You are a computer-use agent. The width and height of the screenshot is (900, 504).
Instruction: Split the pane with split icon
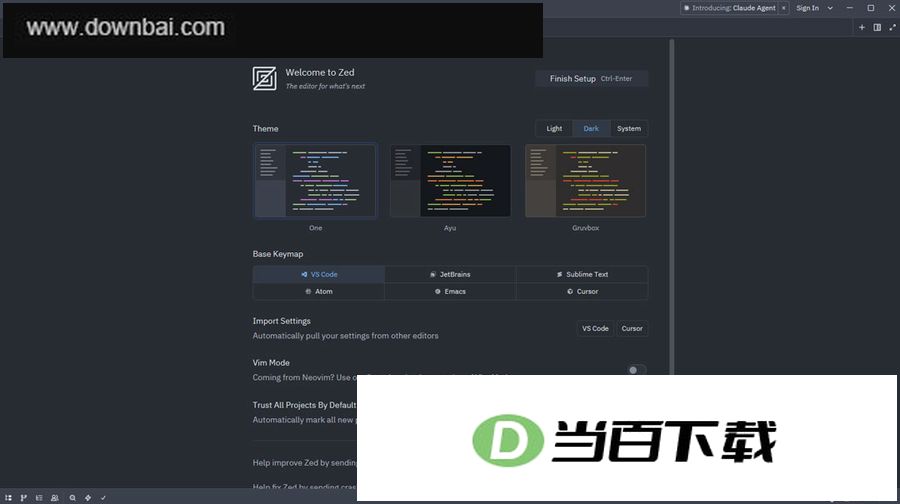pos(877,27)
